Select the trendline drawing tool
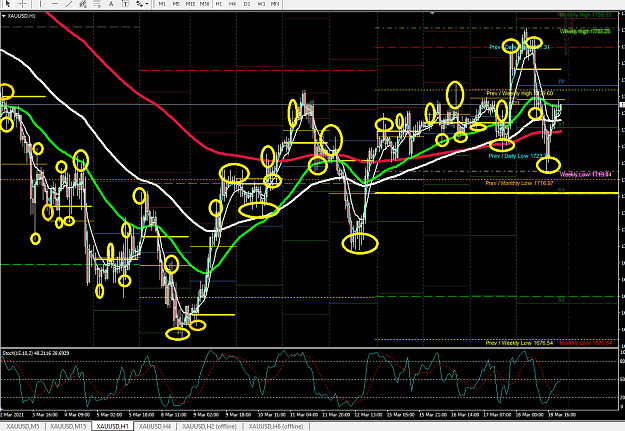The width and height of the screenshot is (625, 431). click(x=69, y=4)
